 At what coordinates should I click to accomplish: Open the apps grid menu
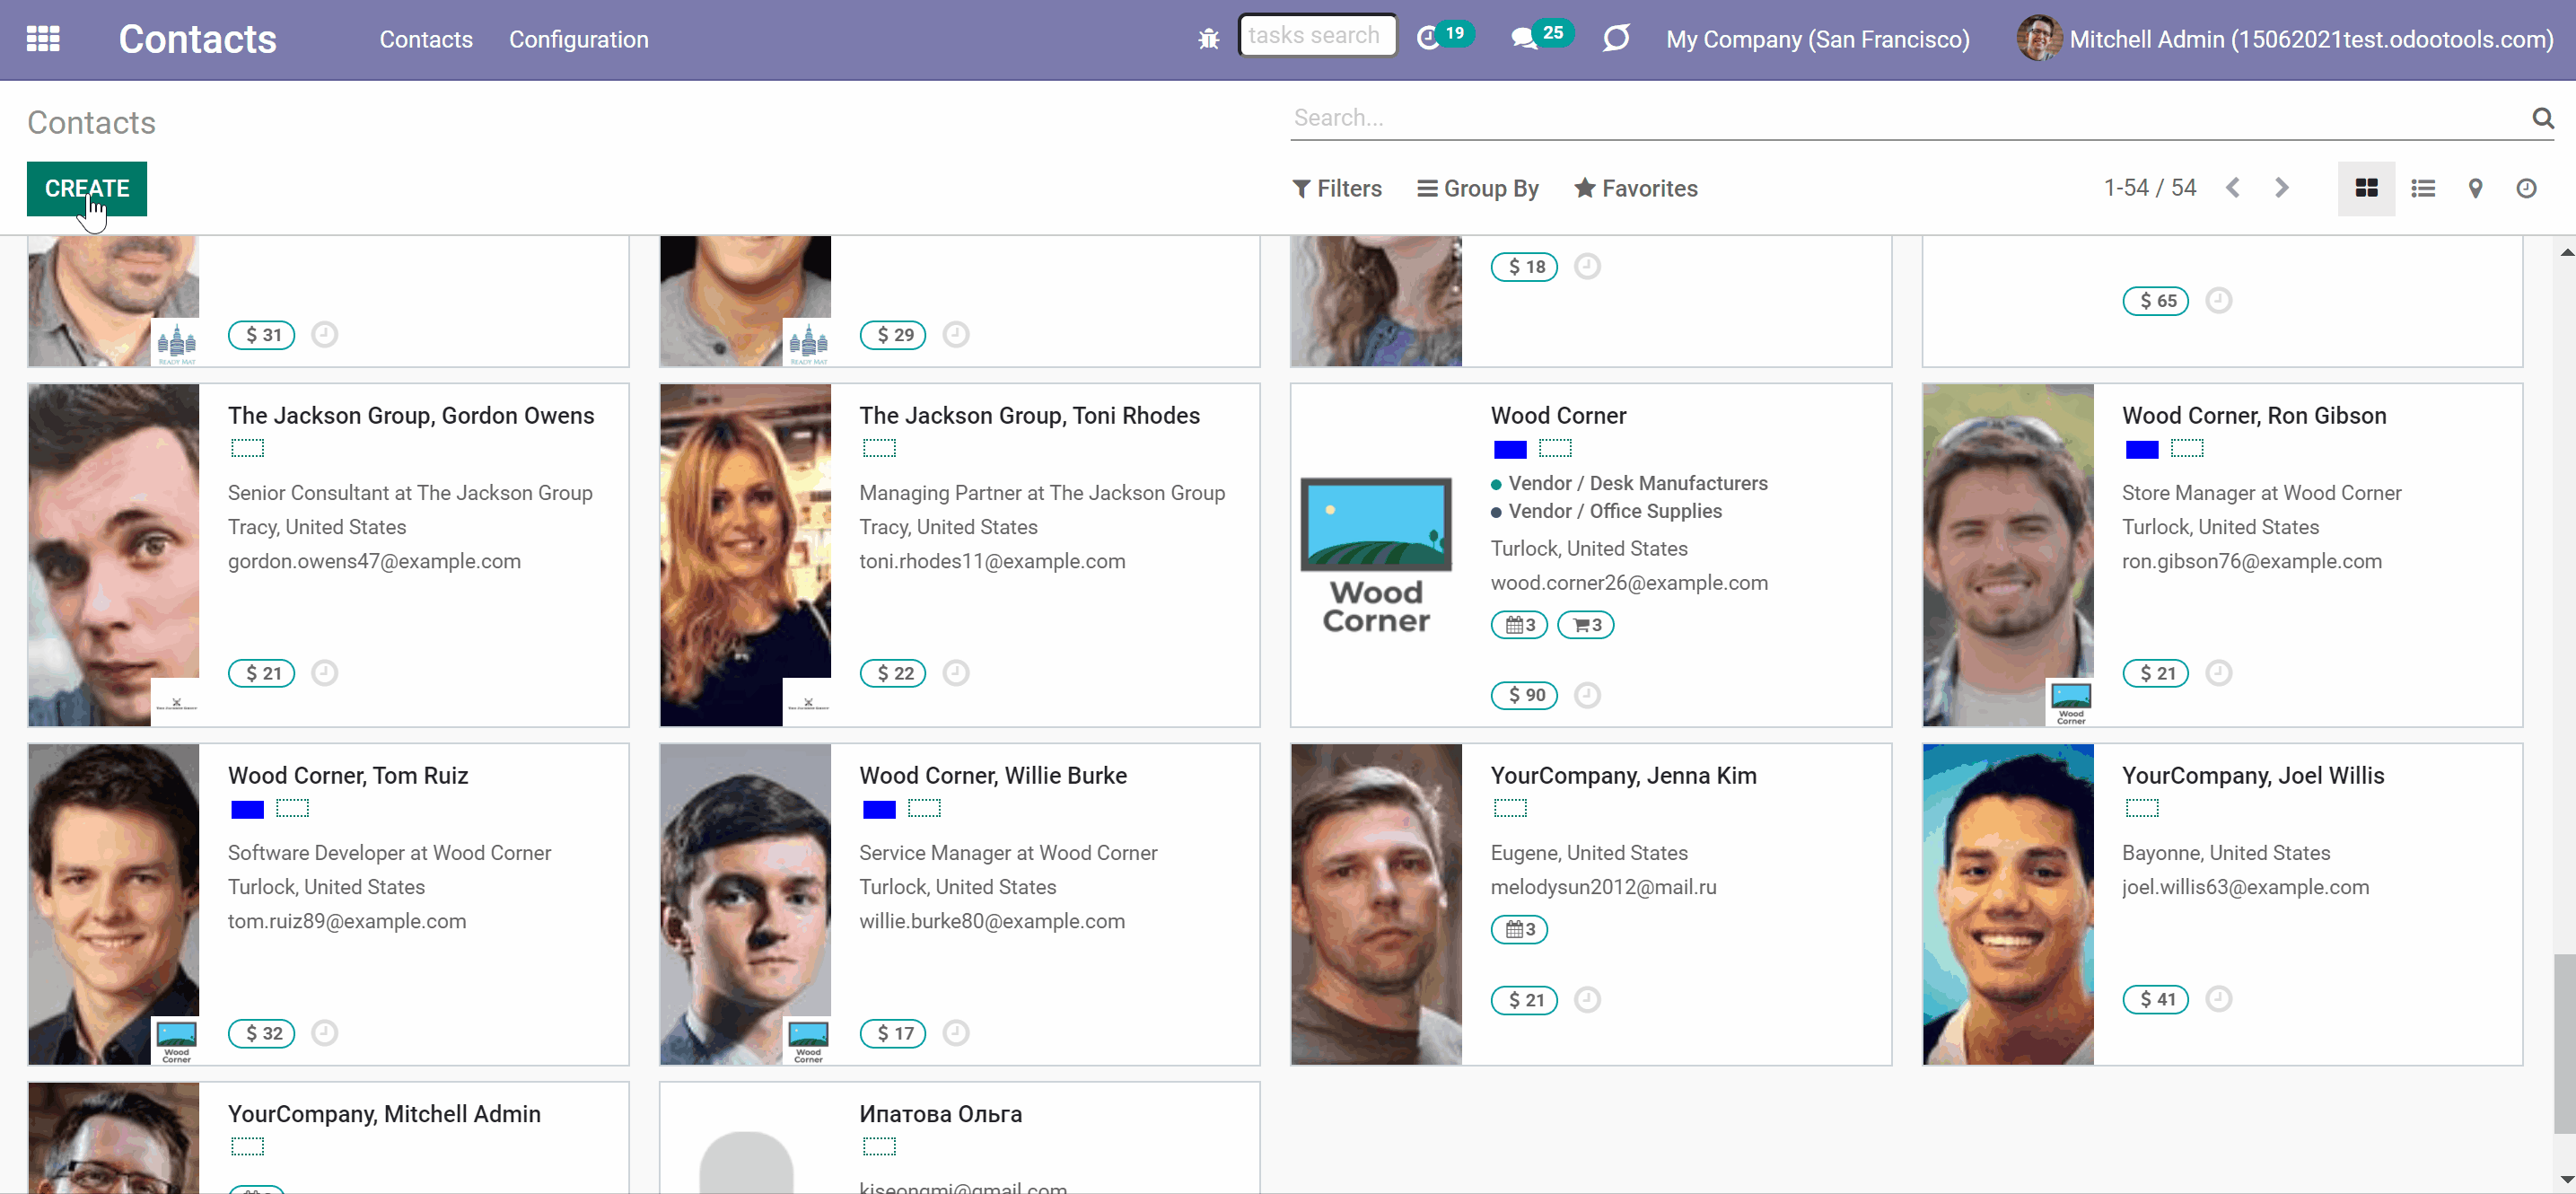(x=43, y=39)
